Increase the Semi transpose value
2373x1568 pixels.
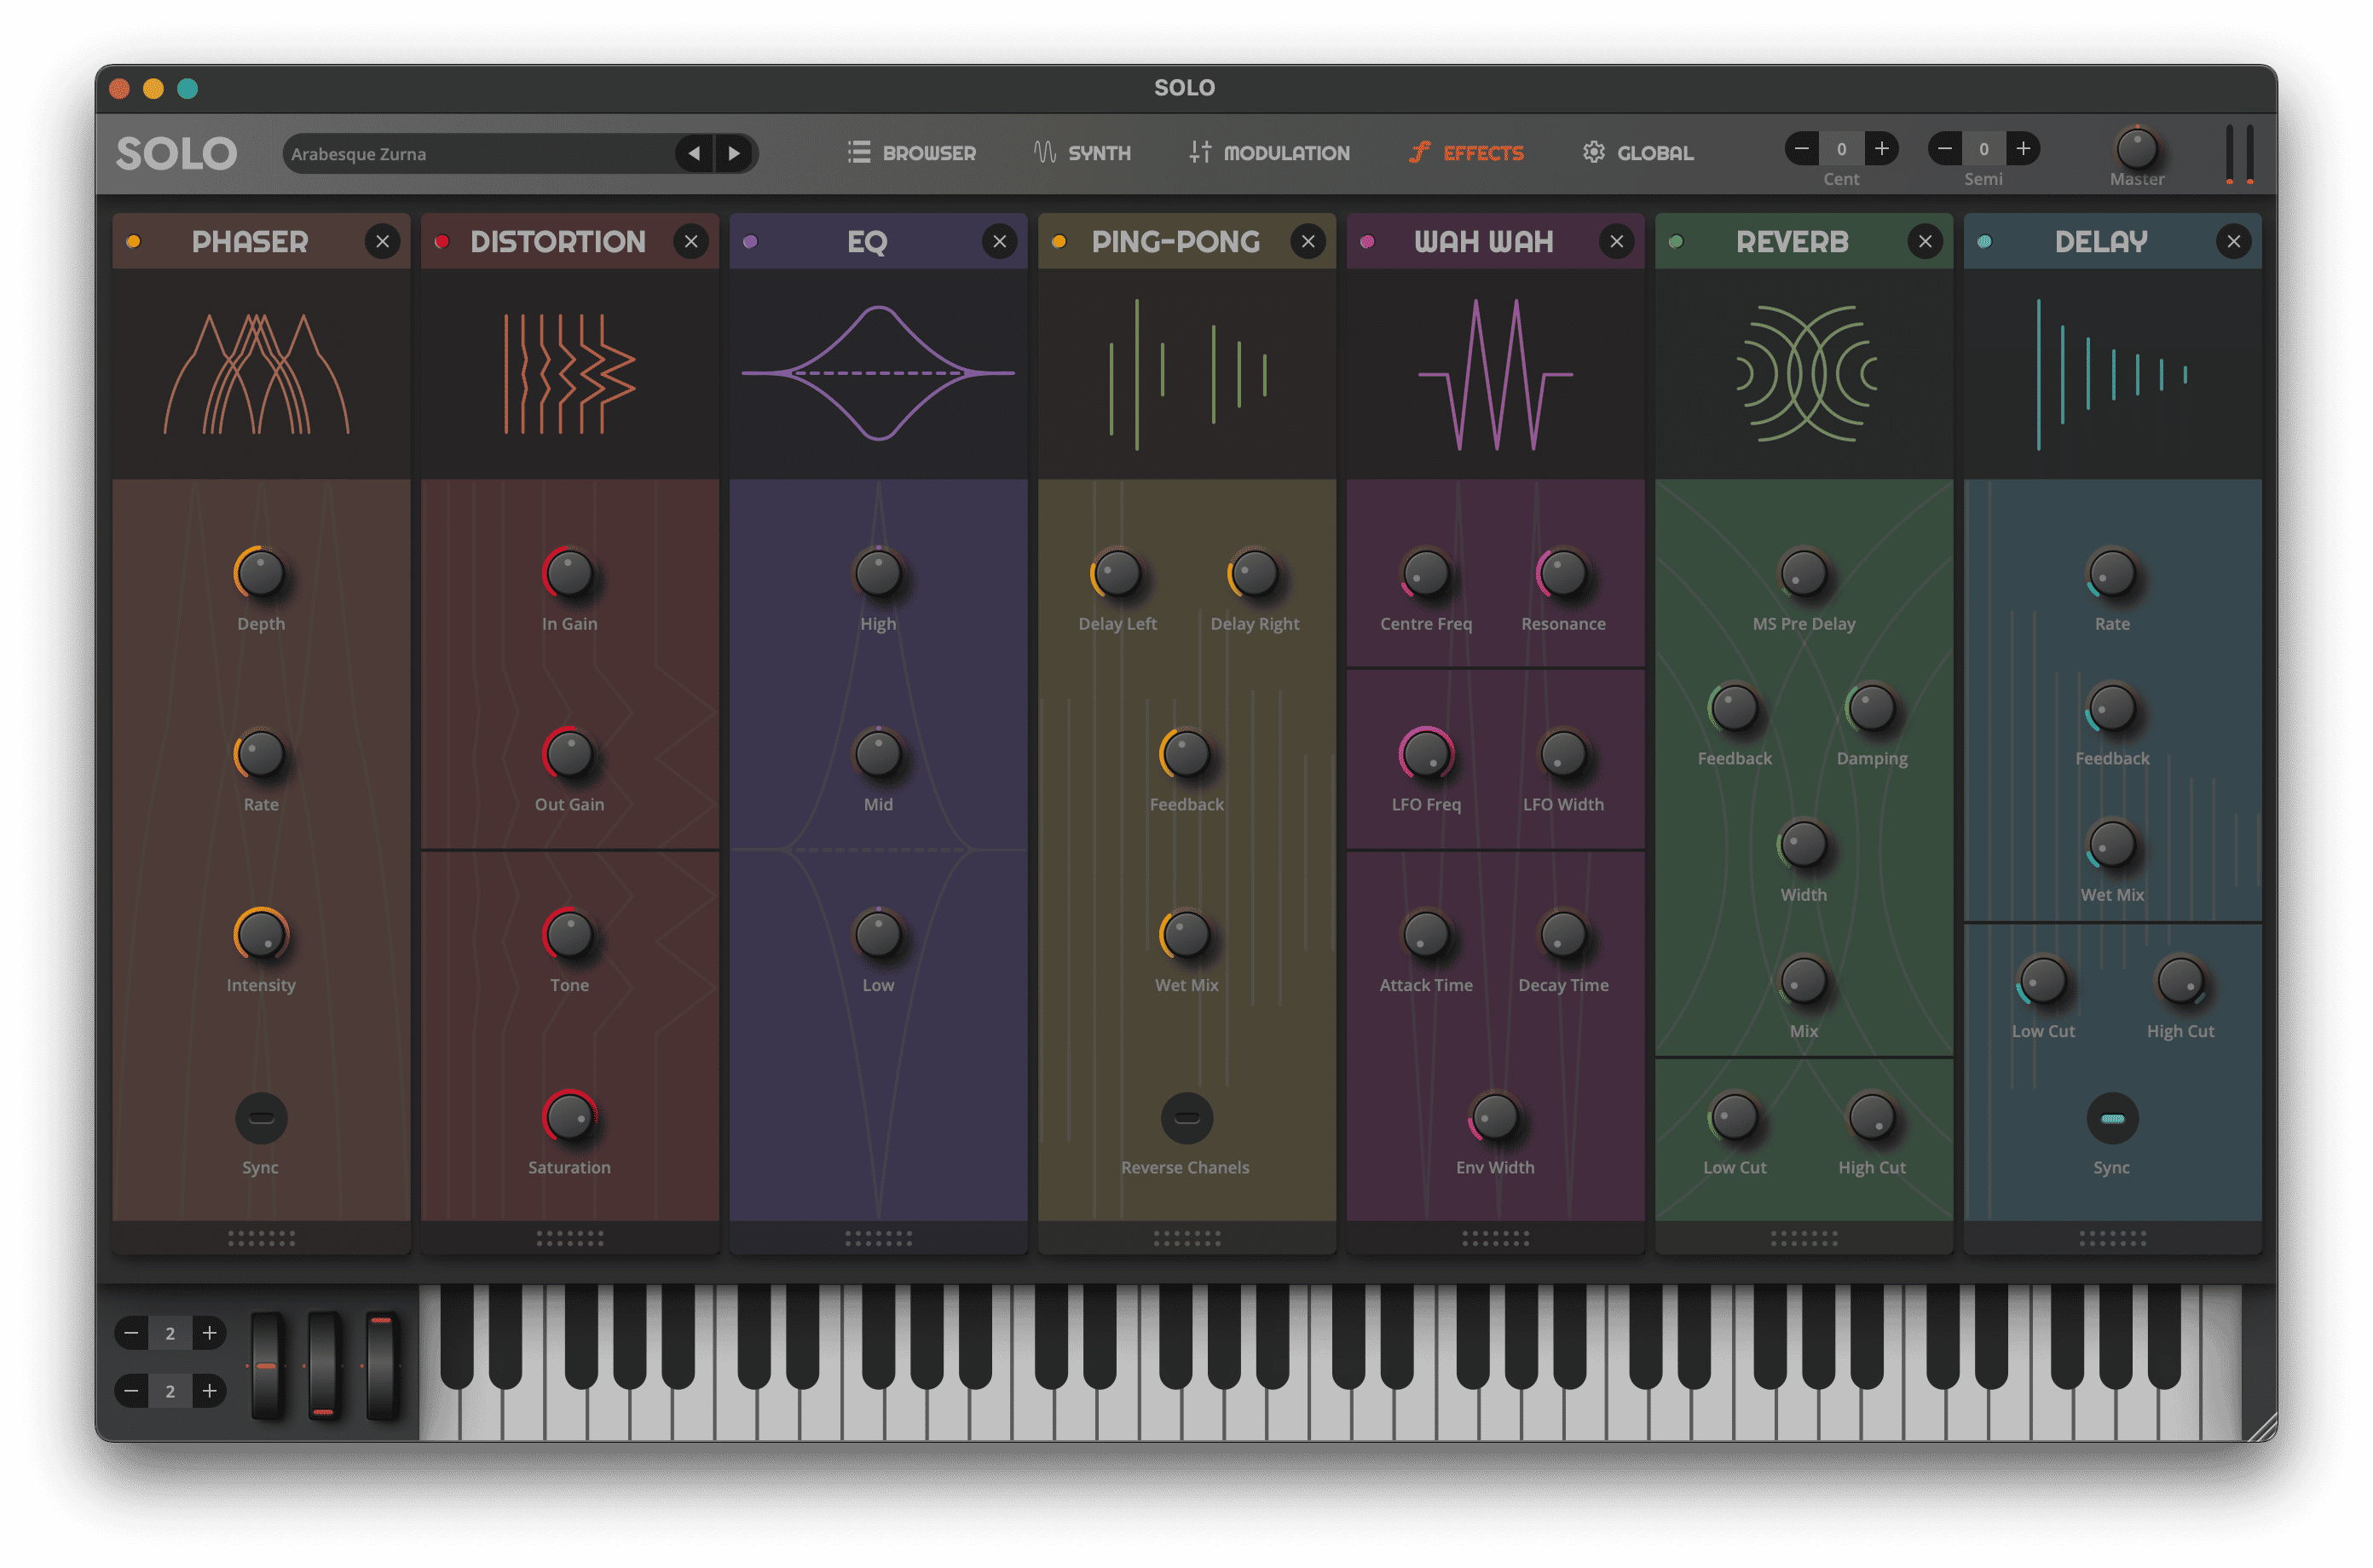coord(2023,149)
